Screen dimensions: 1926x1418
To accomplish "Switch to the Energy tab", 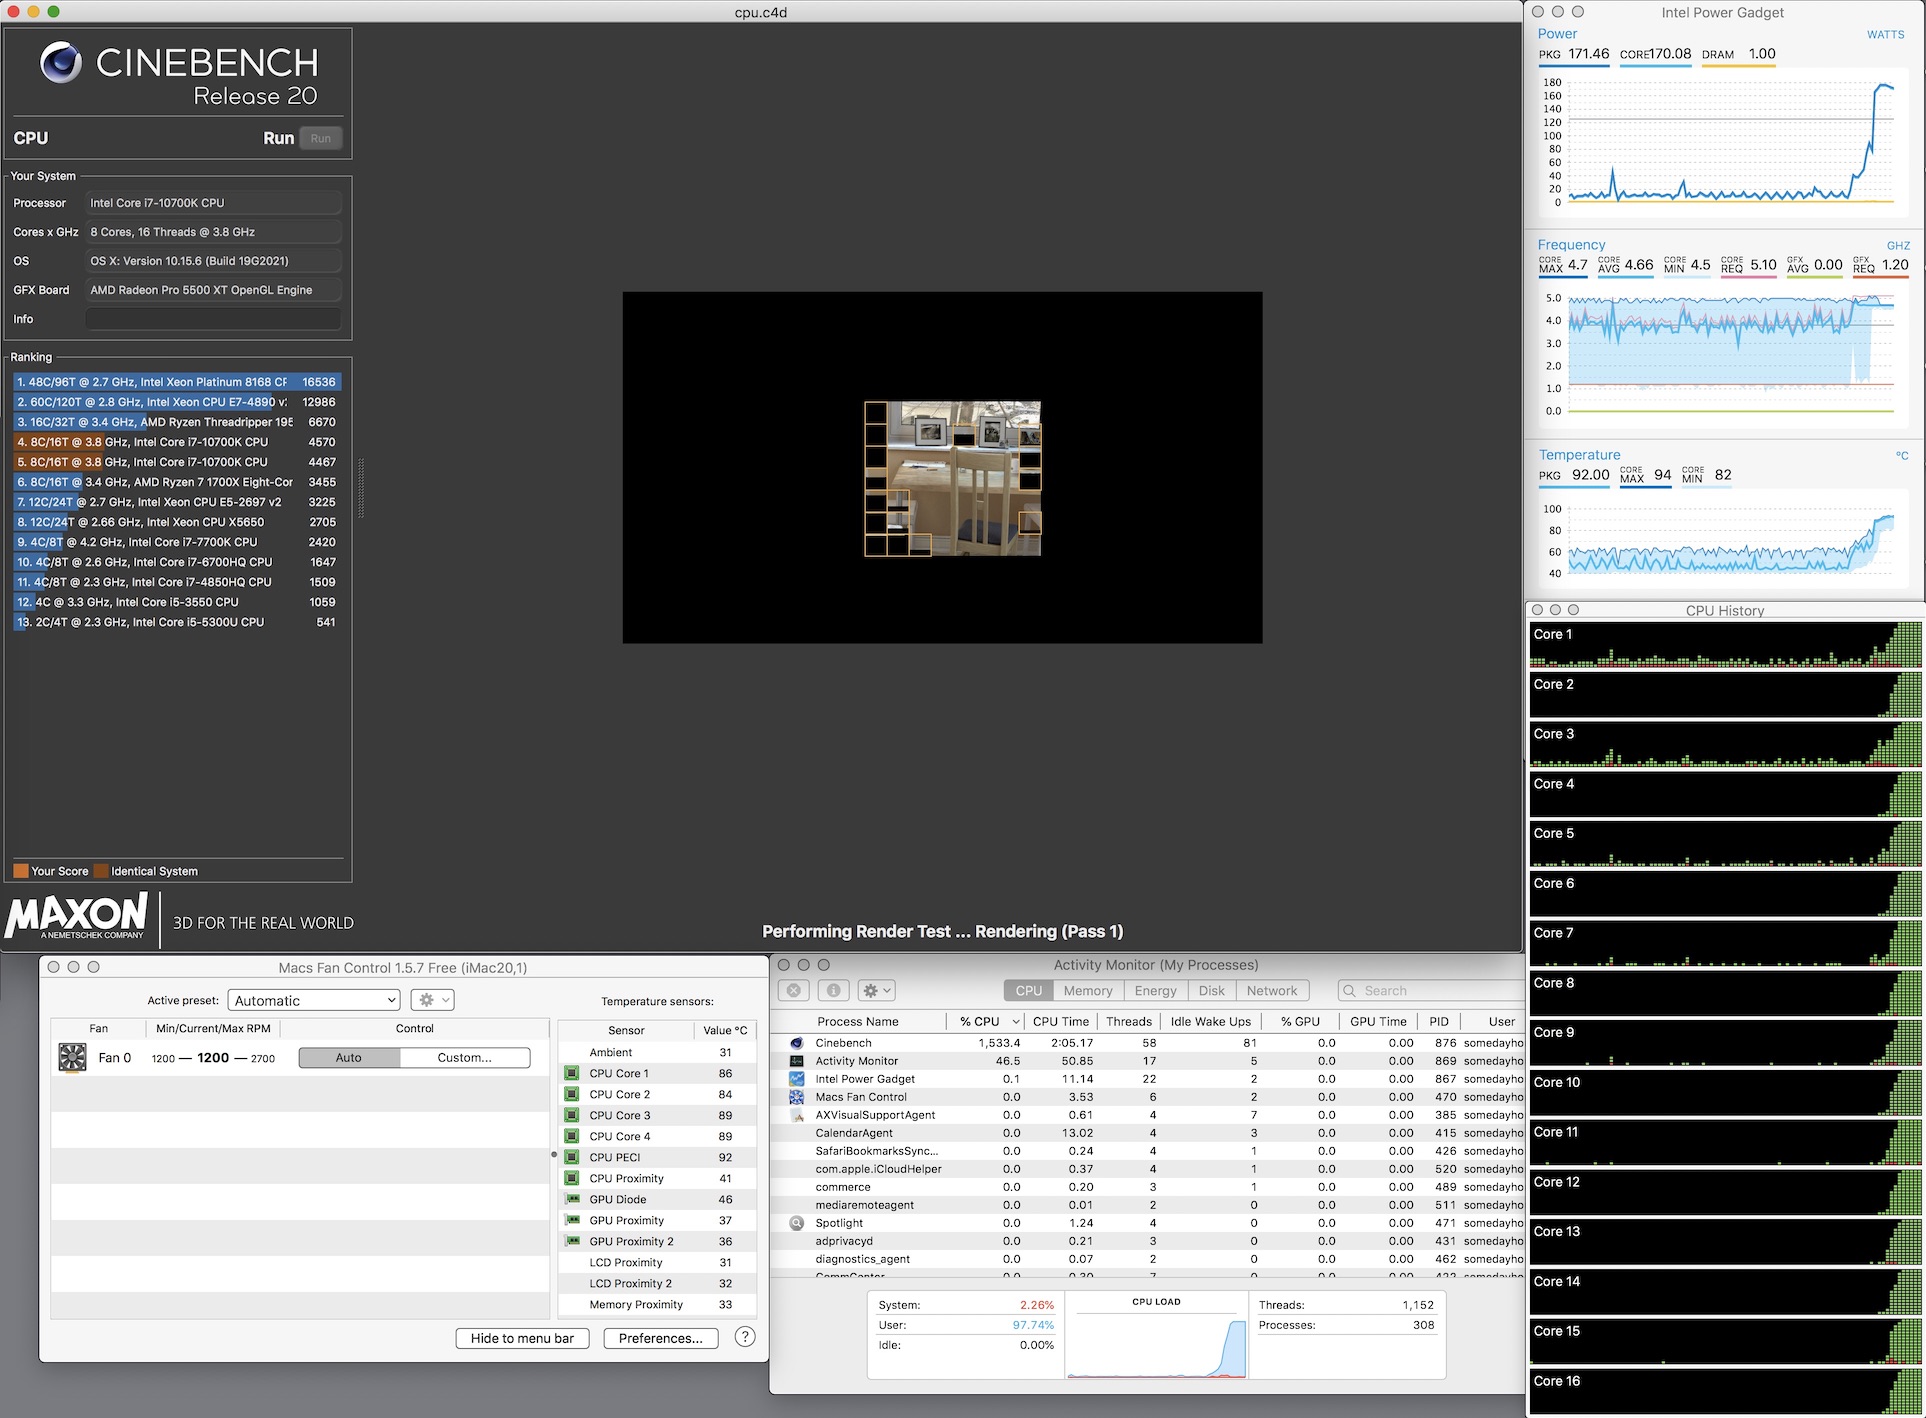I will pyautogui.click(x=1155, y=990).
